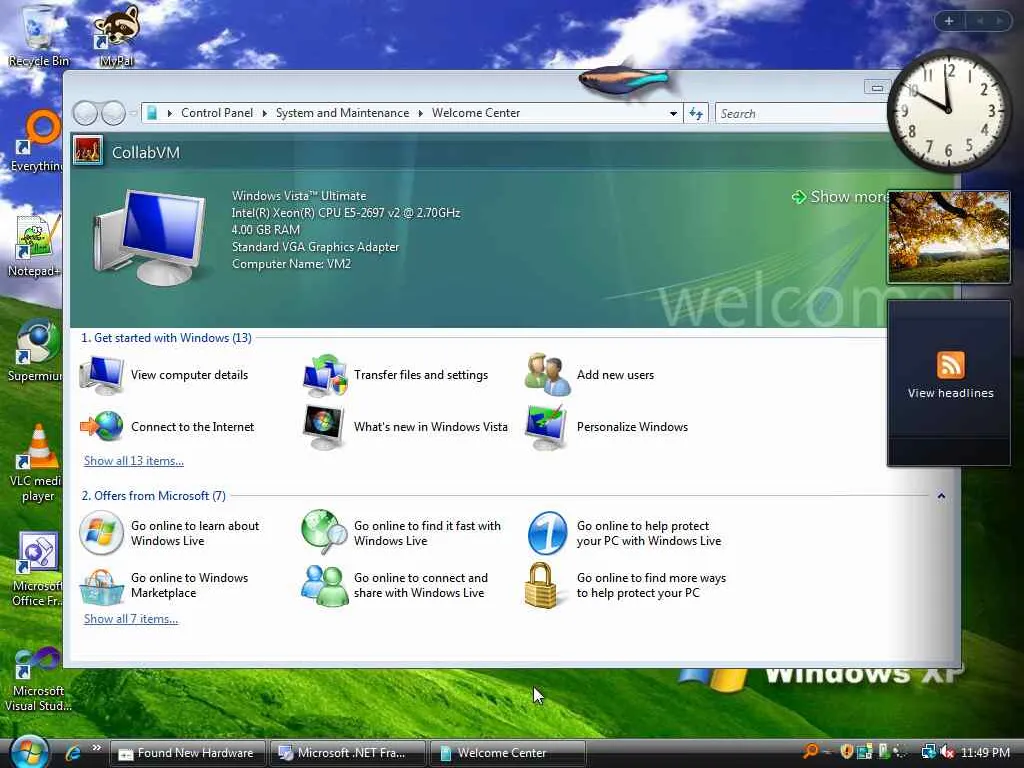Launch Internet Explorer from Quick Launch
This screenshot has height=768, width=1024.
tap(72, 753)
